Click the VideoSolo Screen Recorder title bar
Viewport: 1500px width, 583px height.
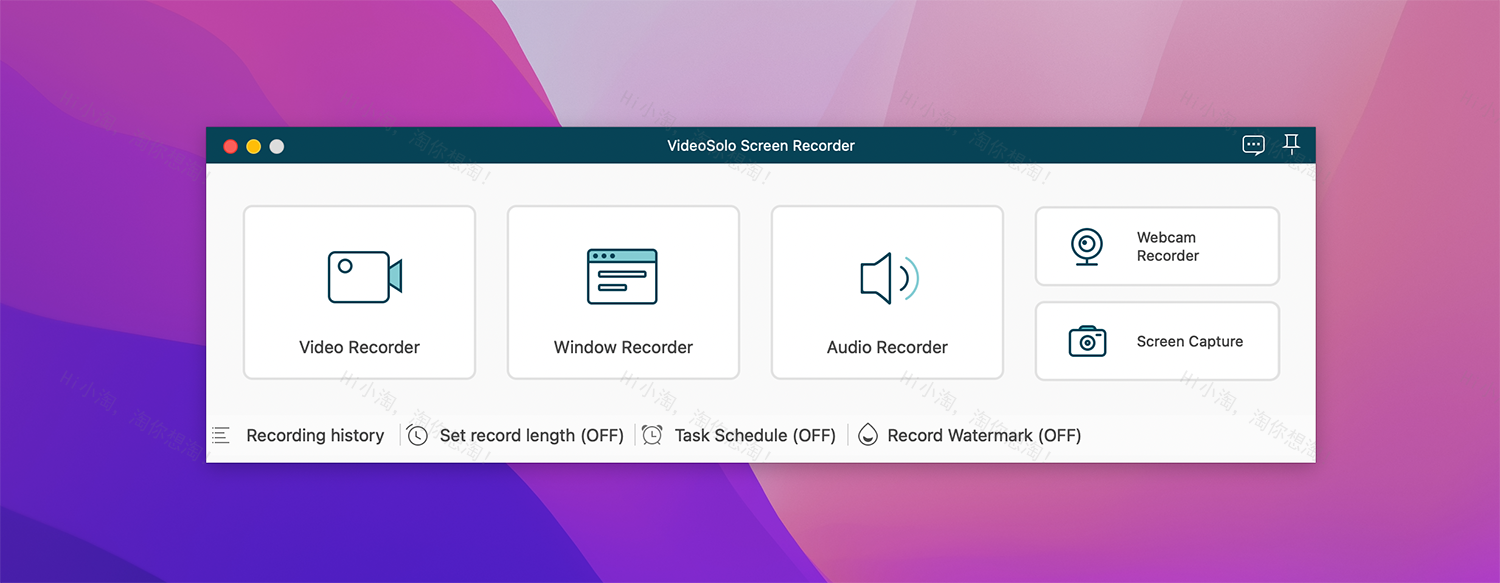point(760,145)
